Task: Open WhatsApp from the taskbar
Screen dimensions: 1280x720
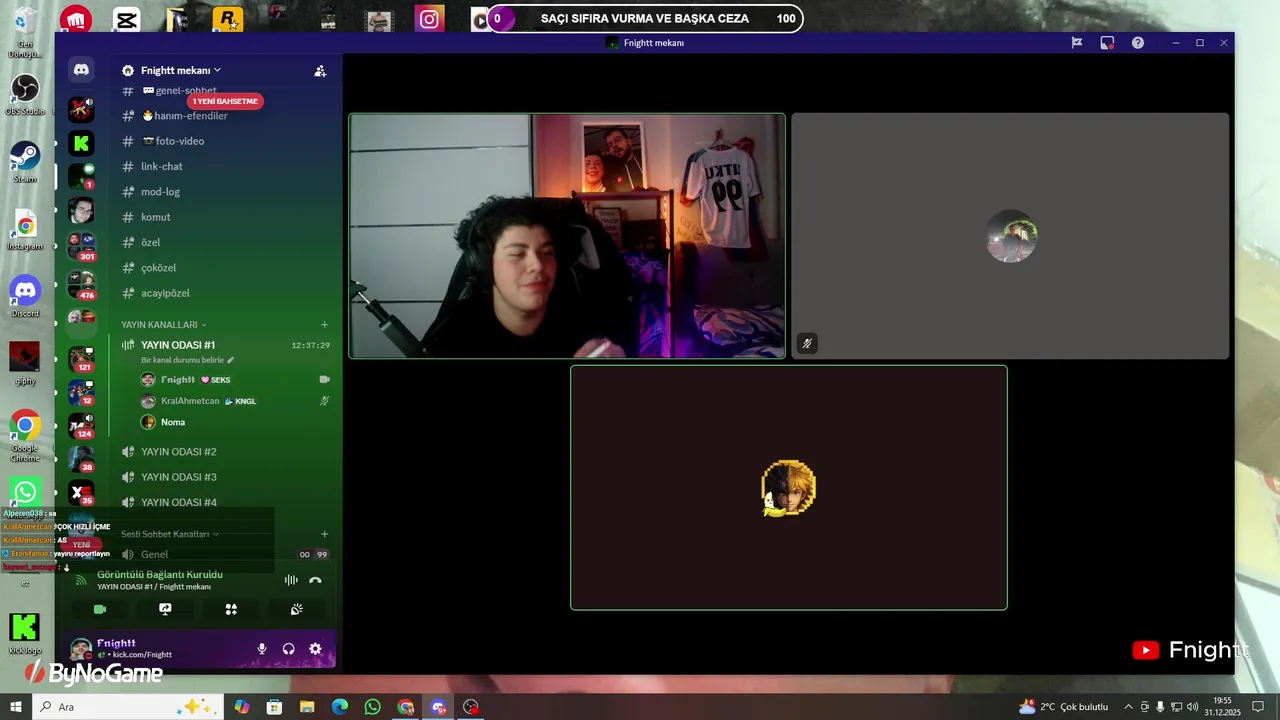Action: pos(372,707)
